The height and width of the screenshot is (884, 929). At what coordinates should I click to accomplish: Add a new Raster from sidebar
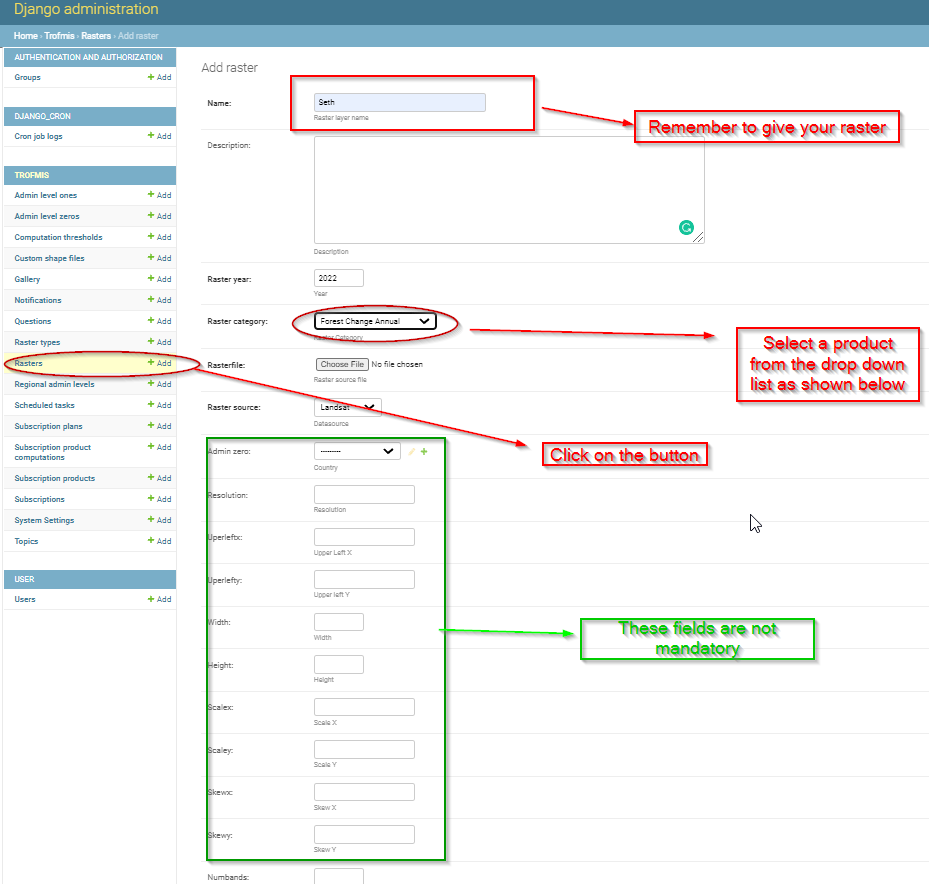pyautogui.click(x=159, y=363)
